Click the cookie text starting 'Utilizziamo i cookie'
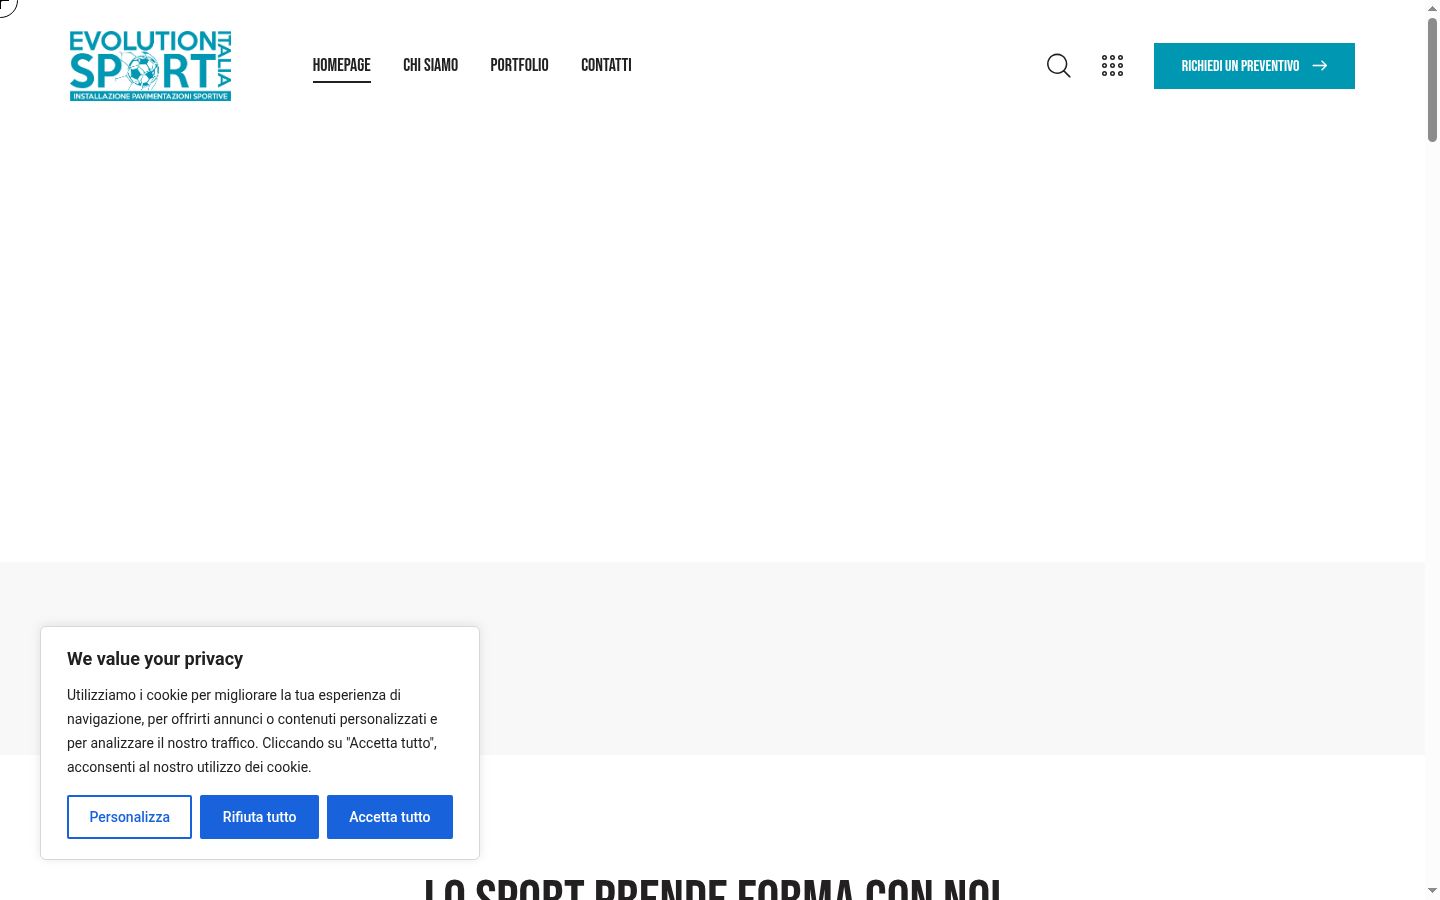Image resolution: width=1440 pixels, height=900 pixels. click(252, 731)
